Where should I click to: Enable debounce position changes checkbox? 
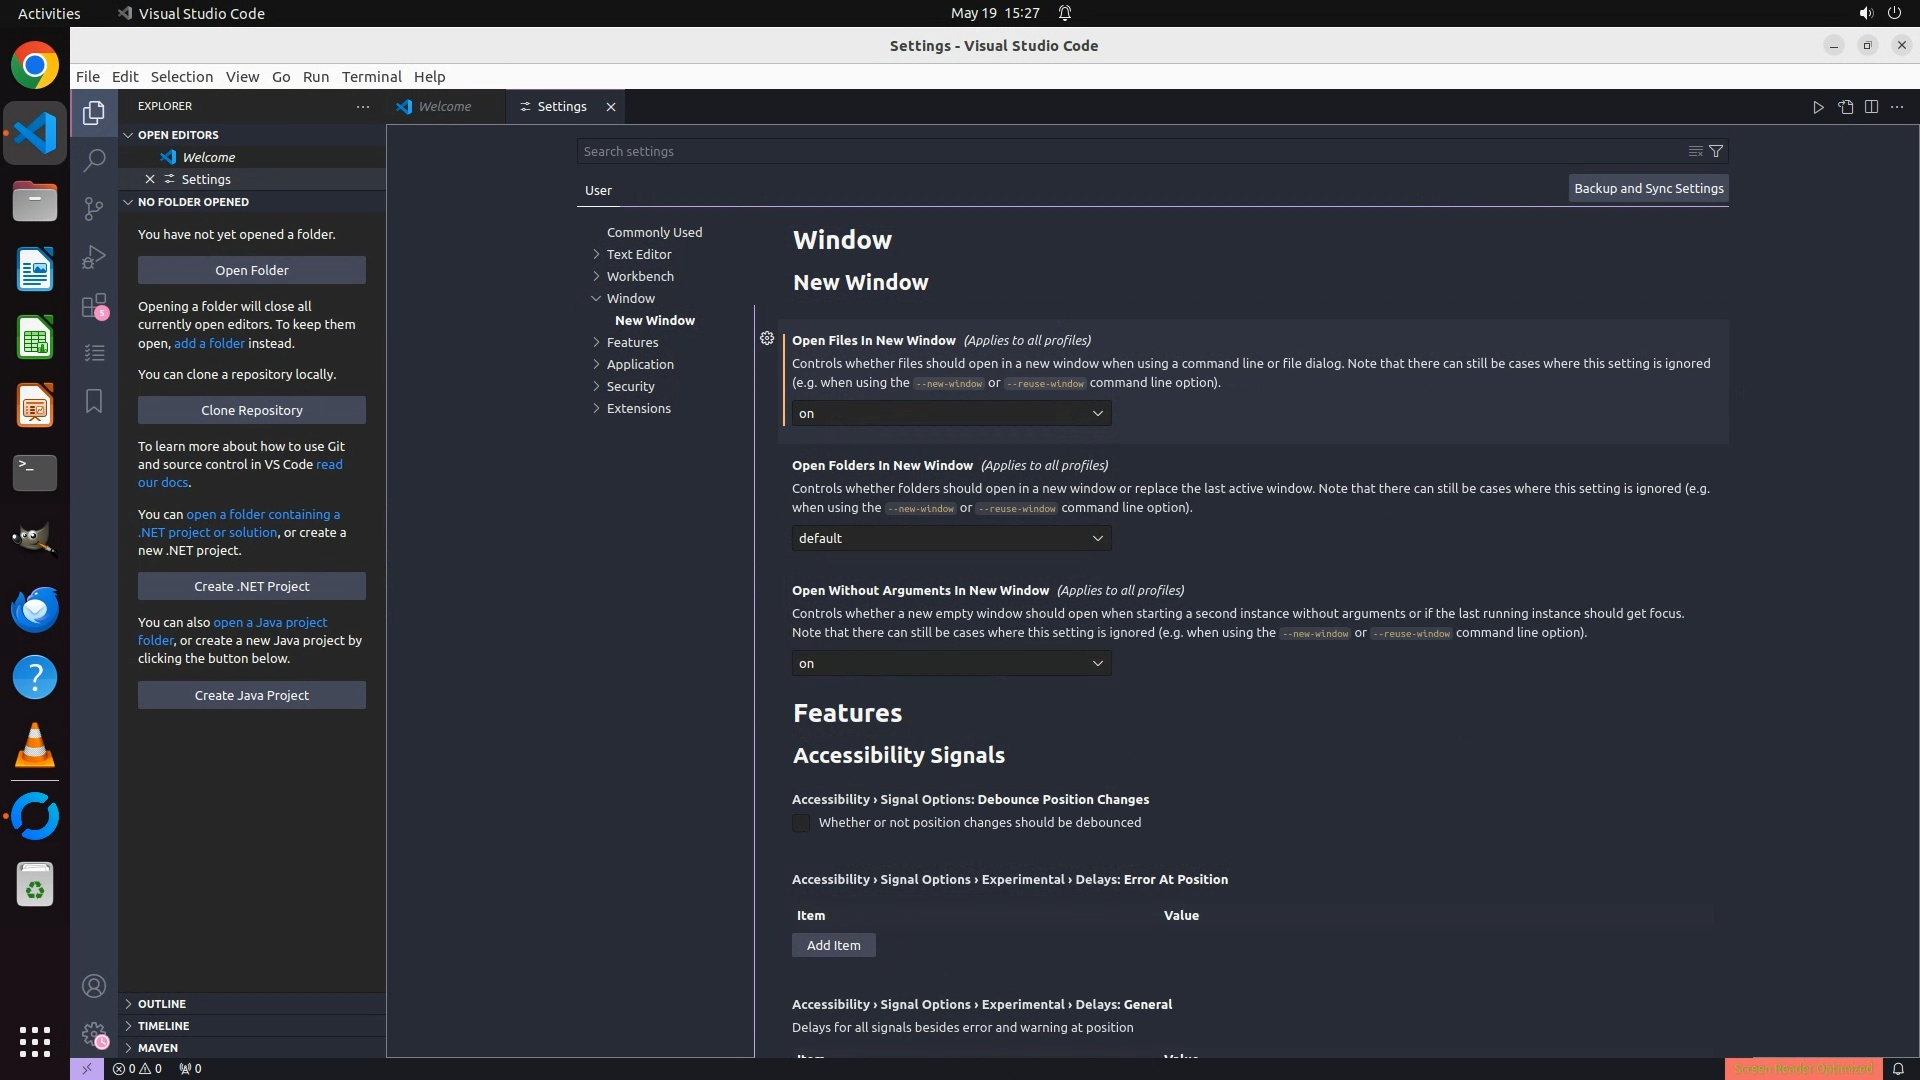point(801,823)
